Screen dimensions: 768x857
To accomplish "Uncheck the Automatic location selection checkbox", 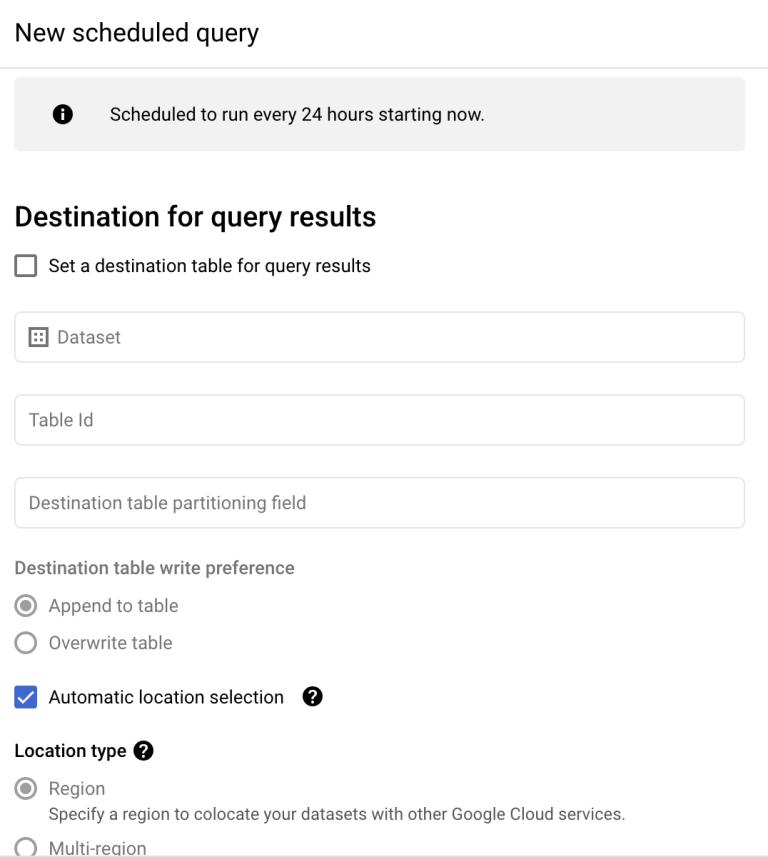I will tap(26, 698).
